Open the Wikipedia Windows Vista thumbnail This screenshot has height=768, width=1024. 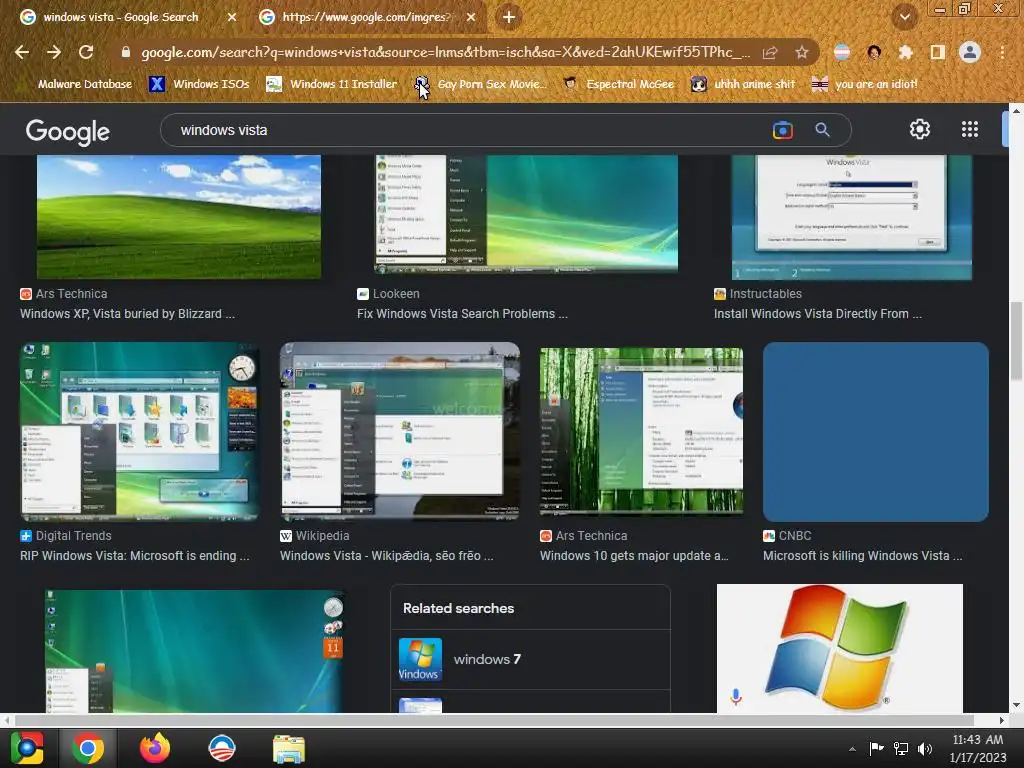click(400, 432)
